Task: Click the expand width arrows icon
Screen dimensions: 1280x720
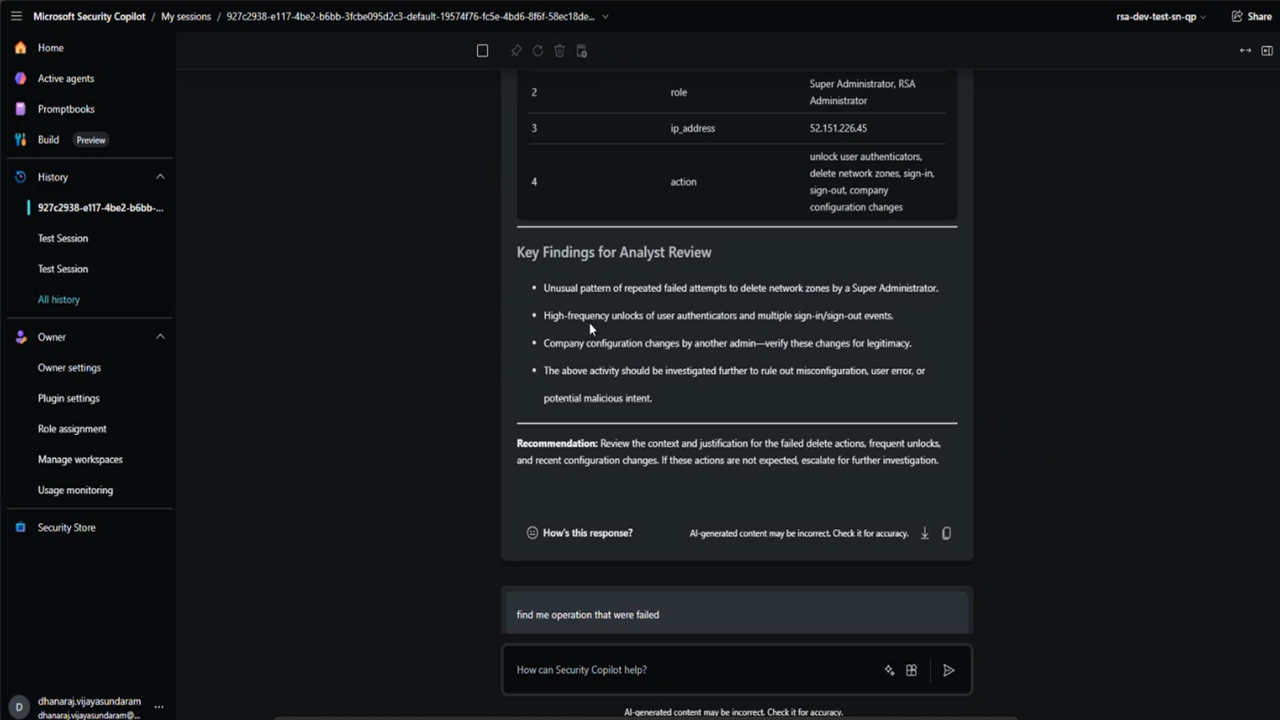Action: click(x=1245, y=51)
